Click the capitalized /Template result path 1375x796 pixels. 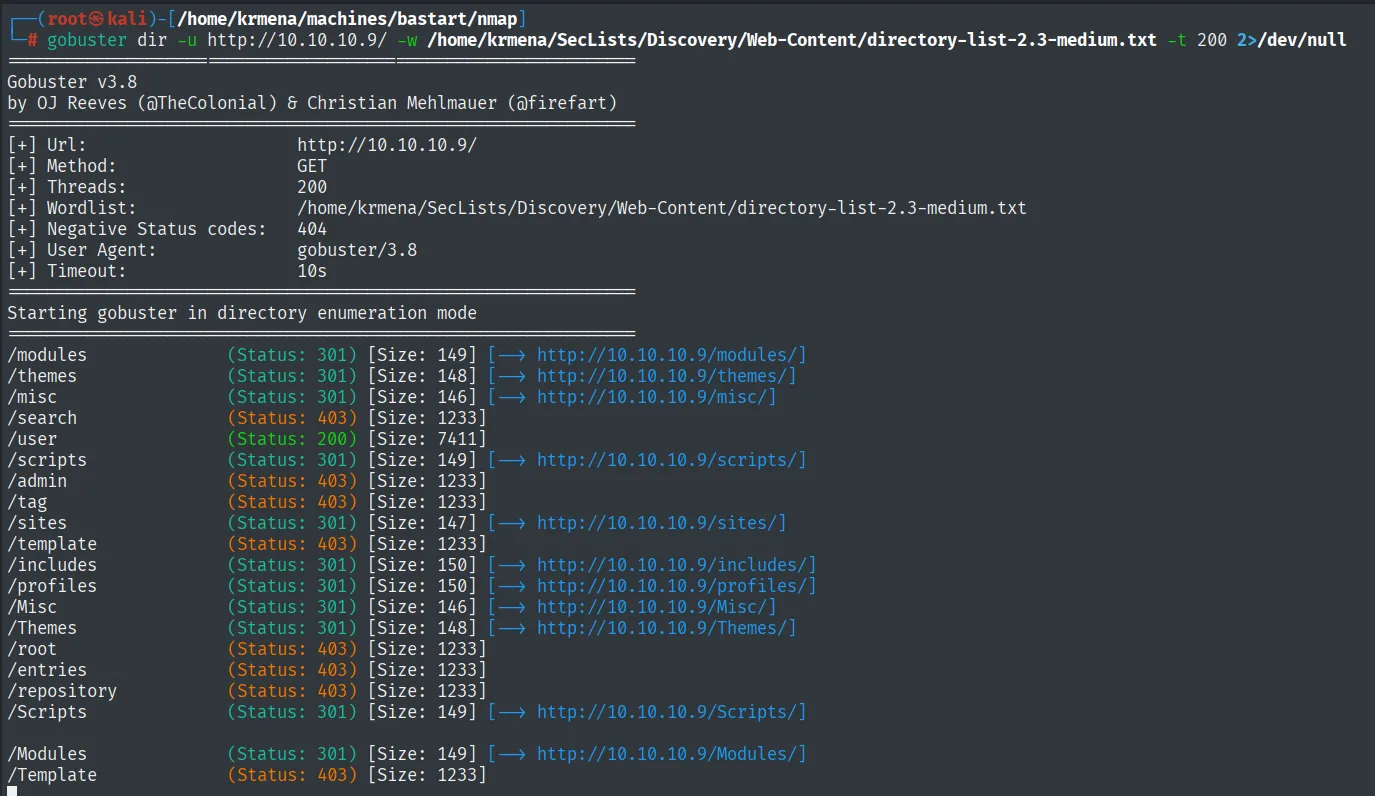click(x=52, y=775)
